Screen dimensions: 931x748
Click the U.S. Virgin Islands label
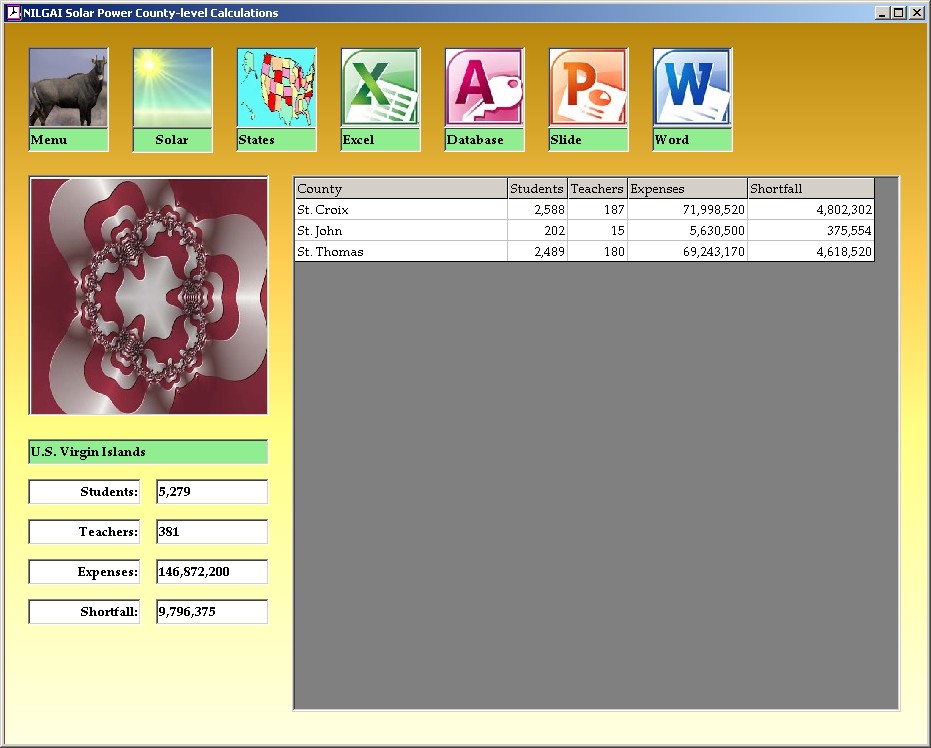pyautogui.click(x=148, y=452)
